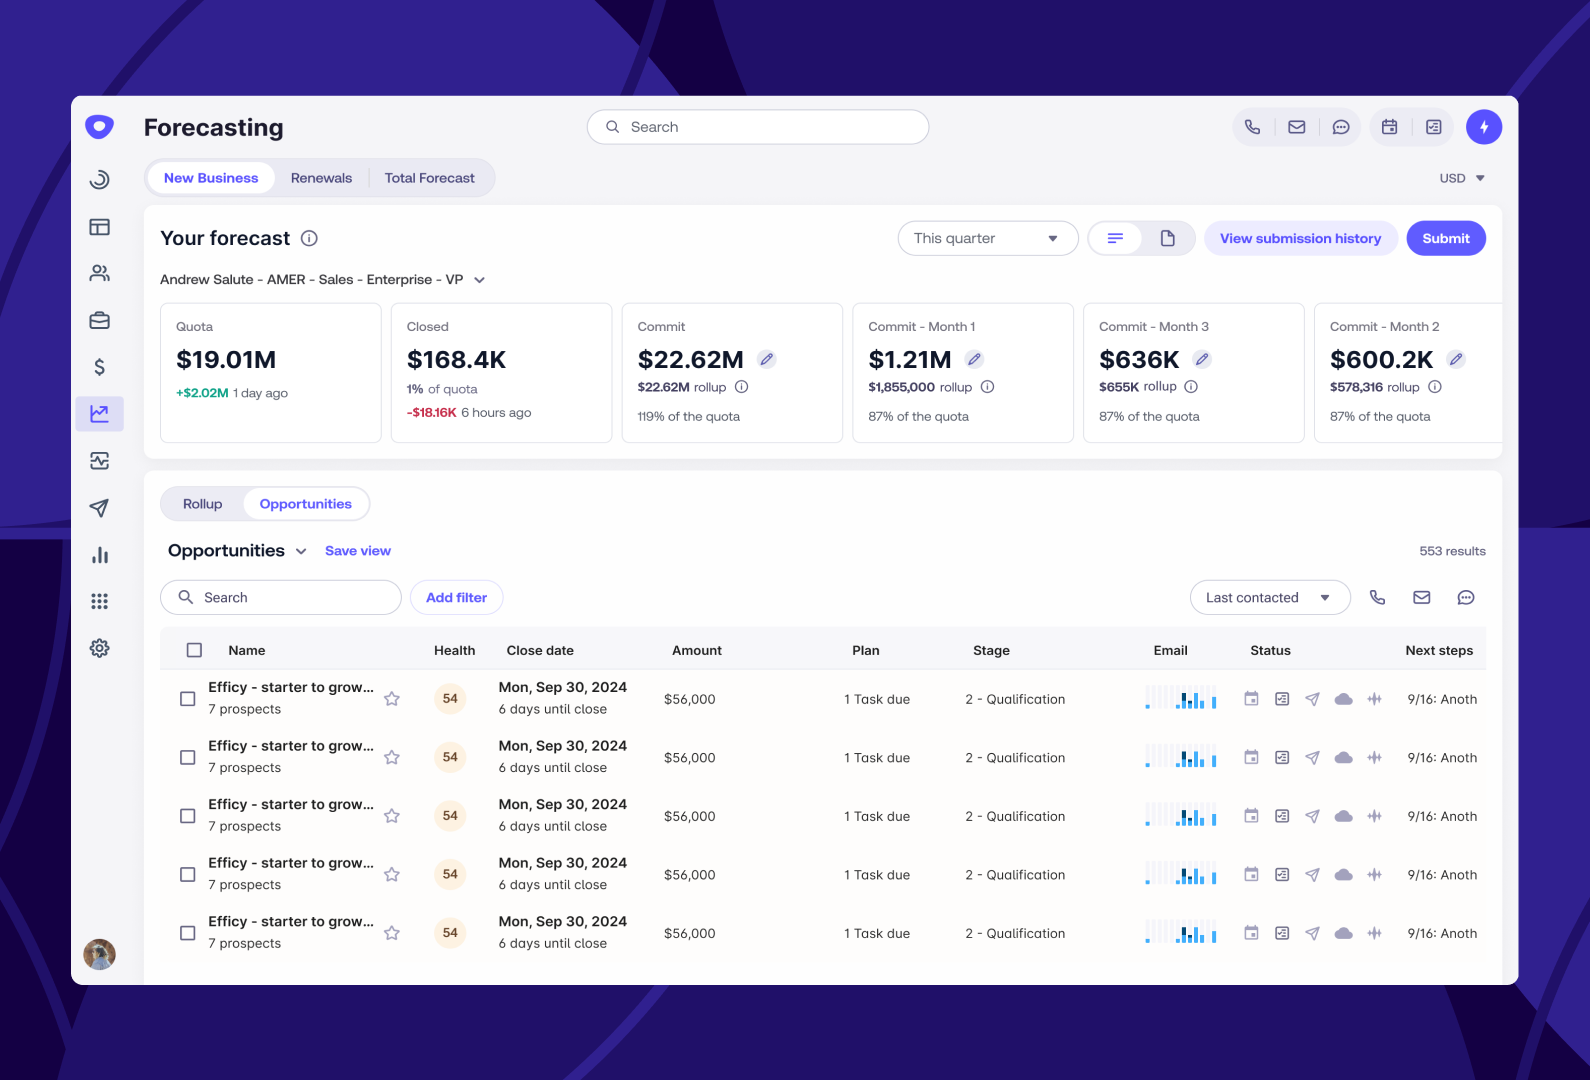Expand the Opportunities view chevron

(301, 551)
